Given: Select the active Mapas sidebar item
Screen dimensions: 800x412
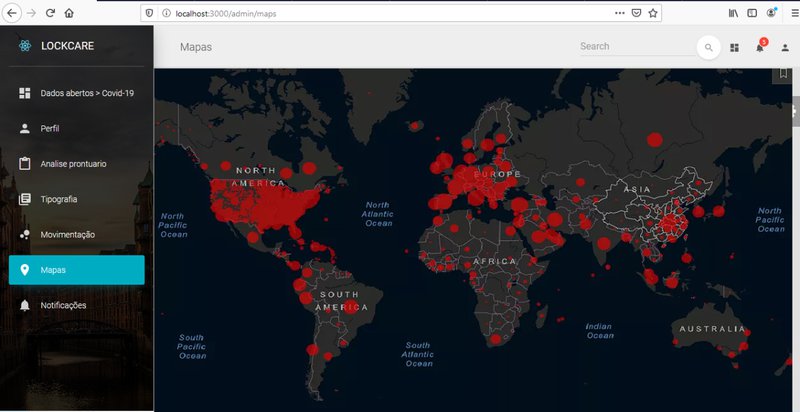Looking at the screenshot, I should pos(77,270).
